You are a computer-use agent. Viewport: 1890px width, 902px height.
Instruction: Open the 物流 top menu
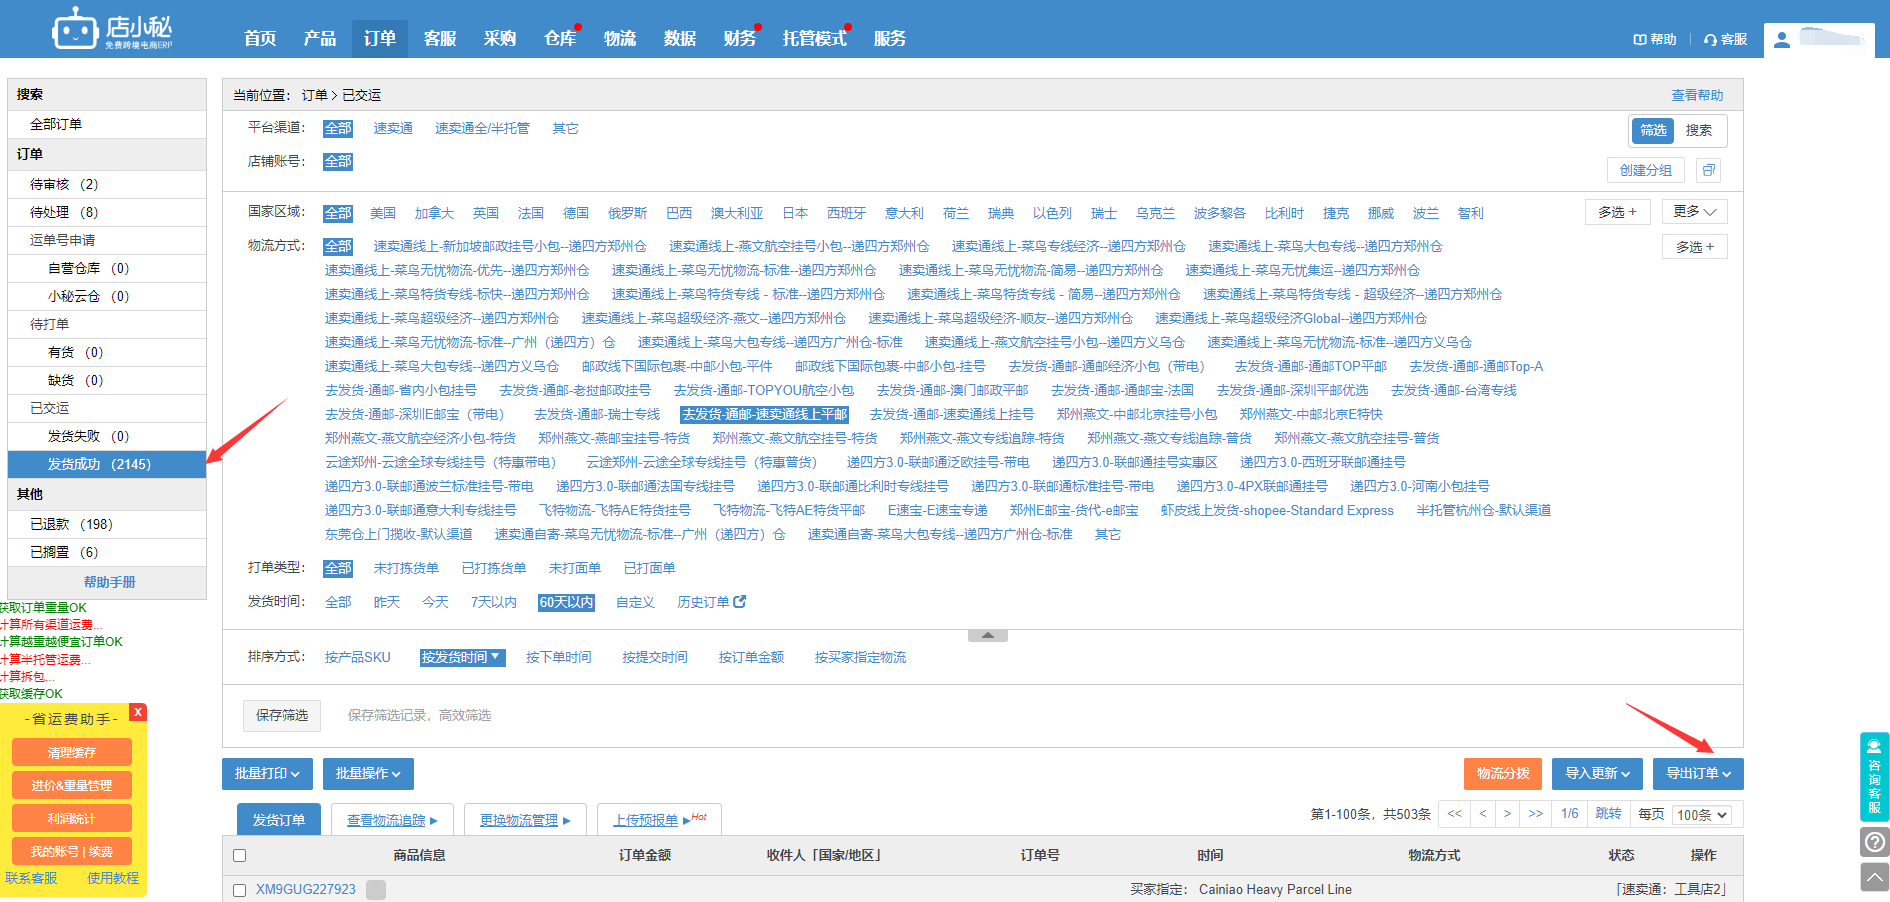(620, 38)
